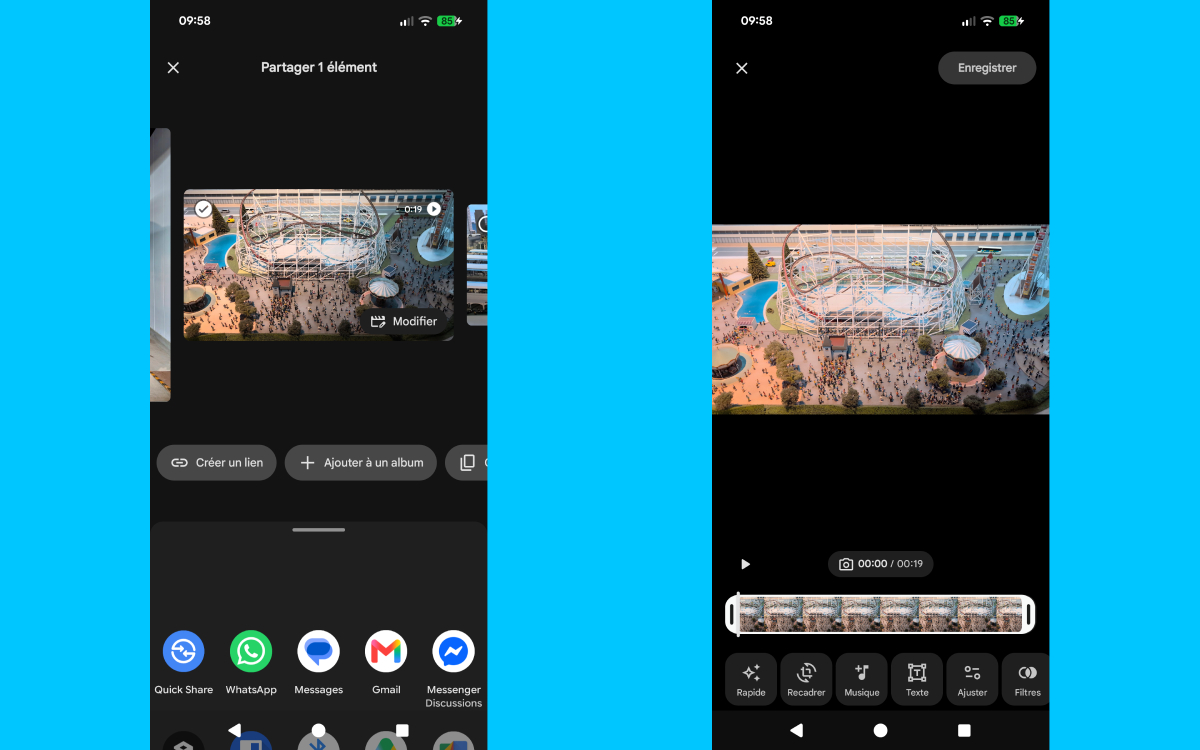Tap the Android back button in the editor
This screenshot has height=750, width=1200.
(796, 731)
